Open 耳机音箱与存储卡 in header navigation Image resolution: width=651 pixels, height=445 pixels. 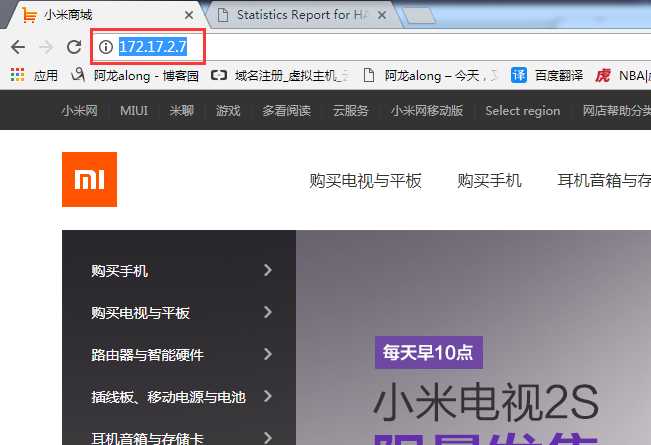point(604,181)
